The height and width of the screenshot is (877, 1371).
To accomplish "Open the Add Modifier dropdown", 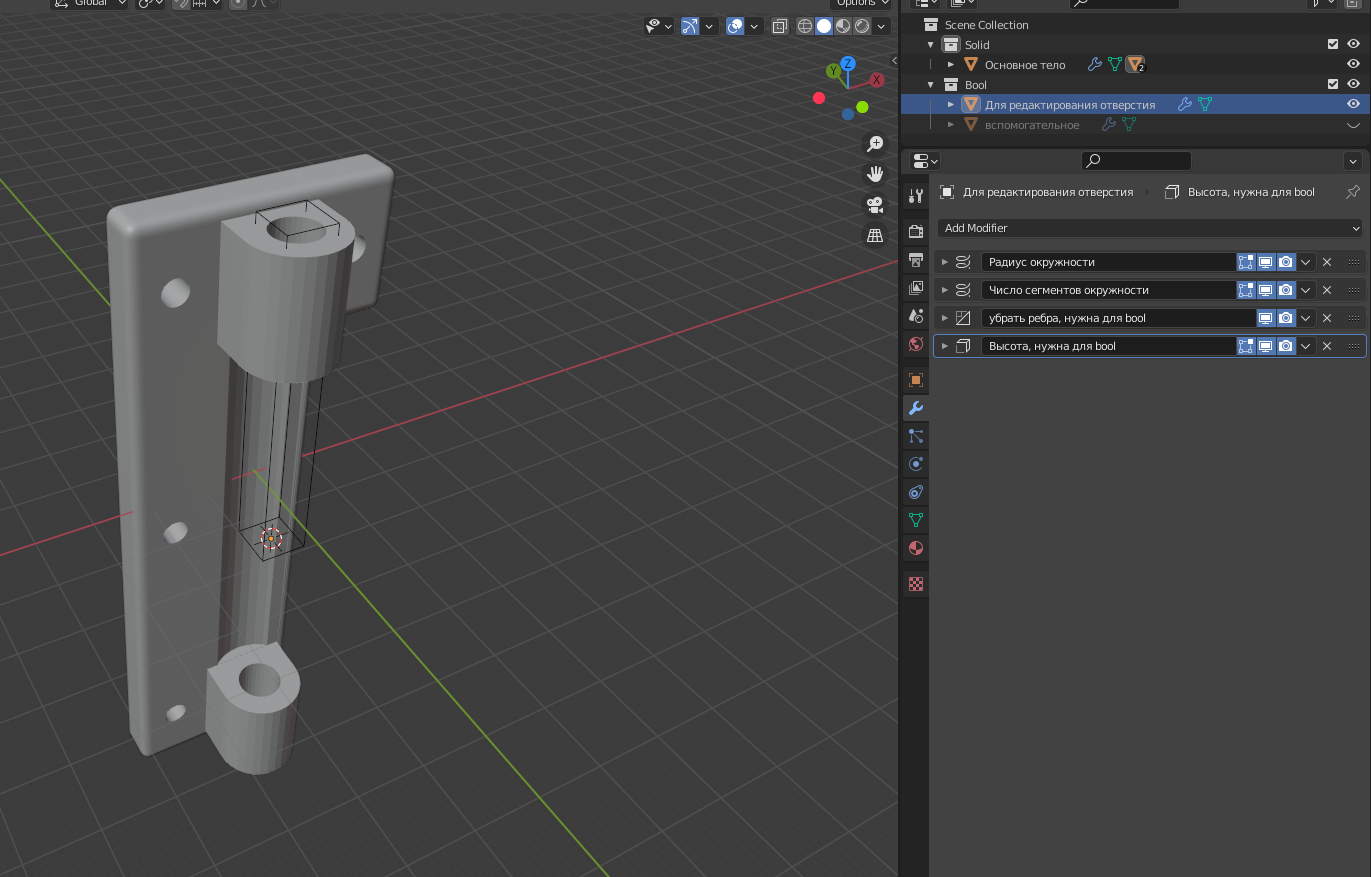I will point(1150,228).
